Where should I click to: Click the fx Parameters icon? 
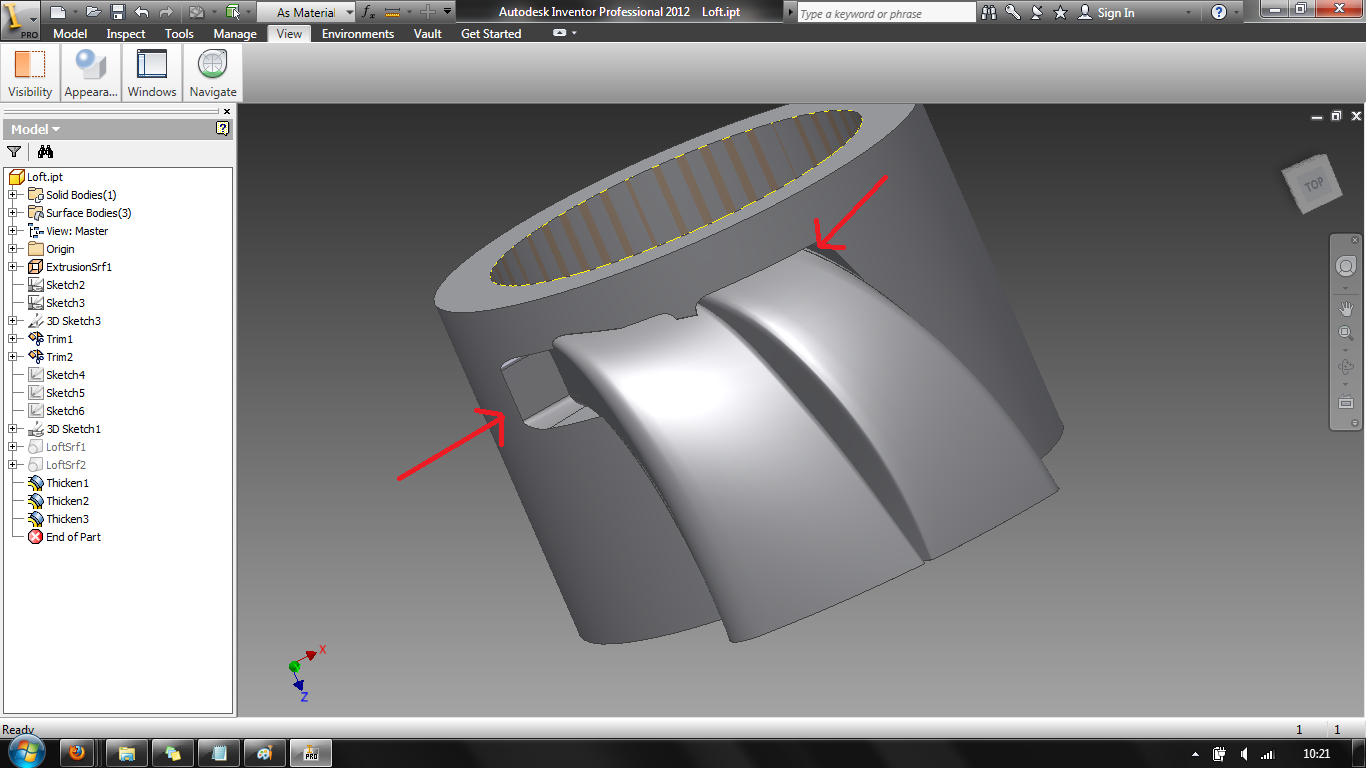[368, 12]
